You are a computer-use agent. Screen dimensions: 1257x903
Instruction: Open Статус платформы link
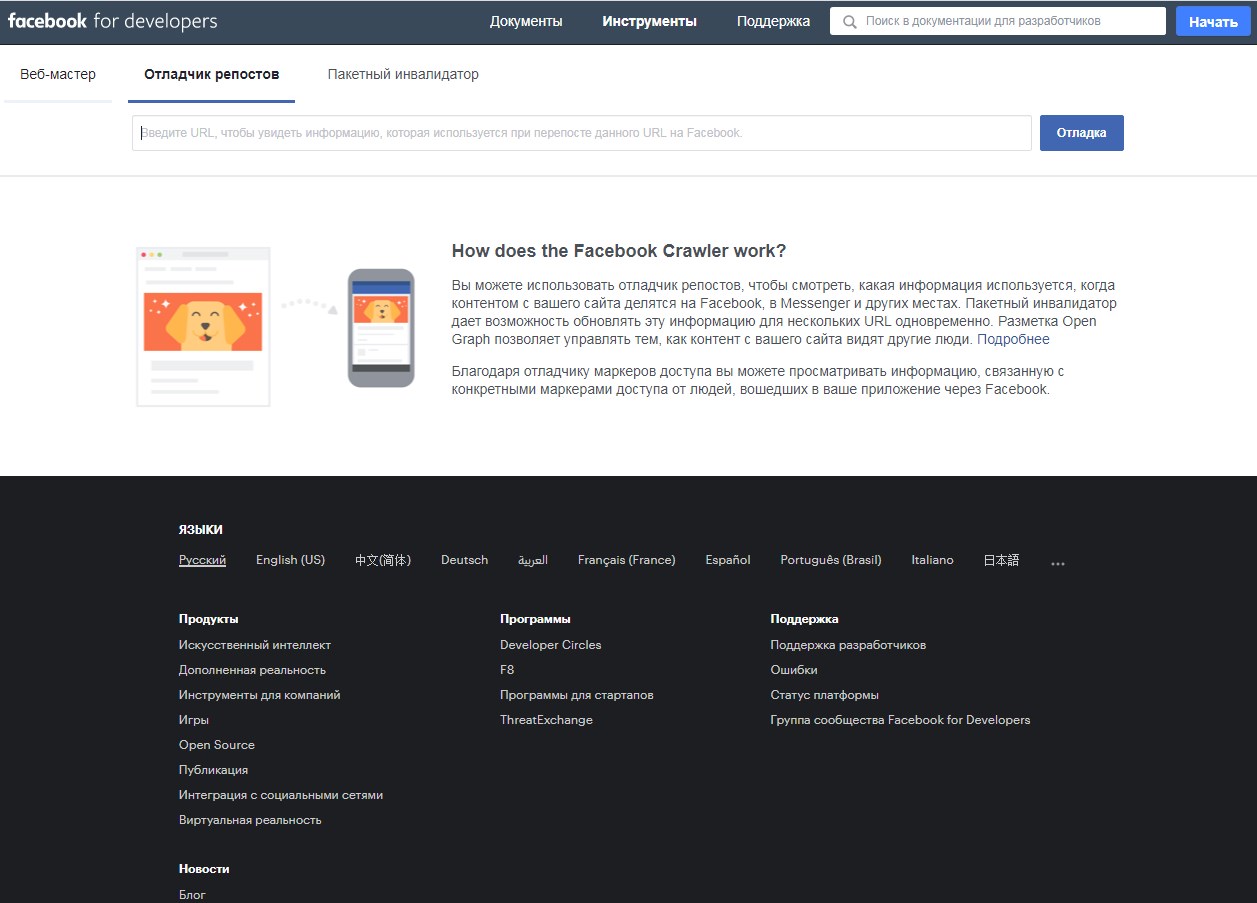[825, 695]
